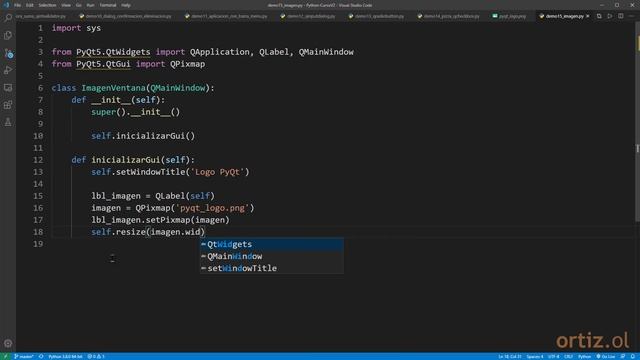Open the Go menu
The width and height of the screenshot is (640, 360).
coord(79,5)
